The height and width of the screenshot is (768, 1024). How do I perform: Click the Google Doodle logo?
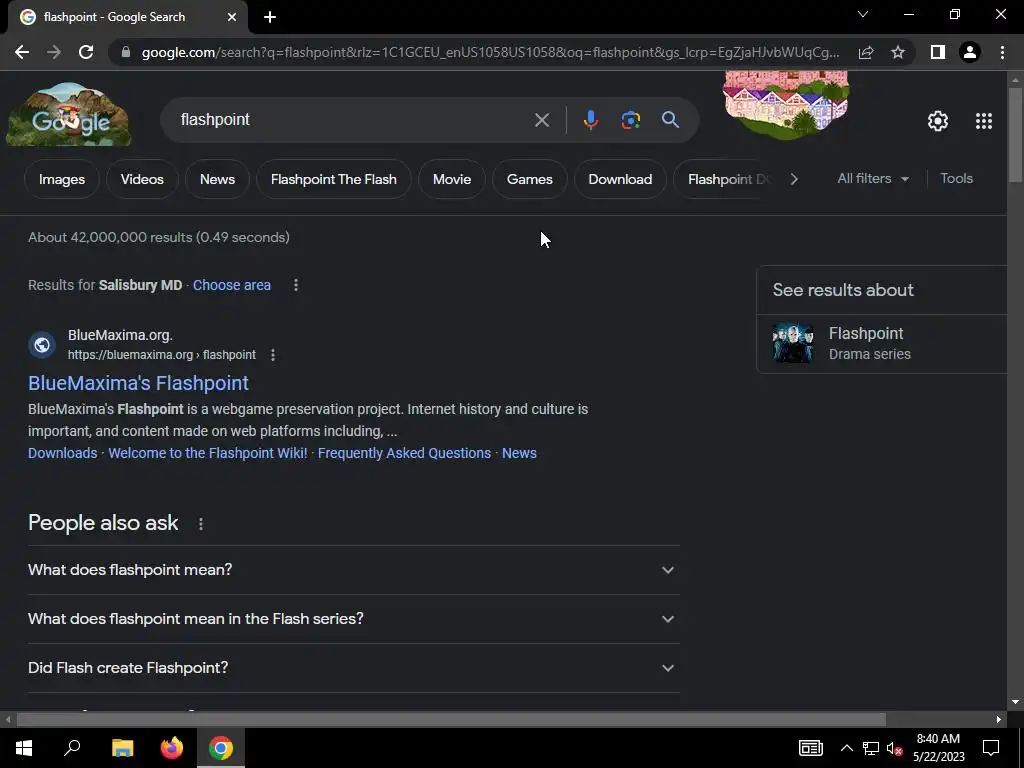click(x=69, y=115)
